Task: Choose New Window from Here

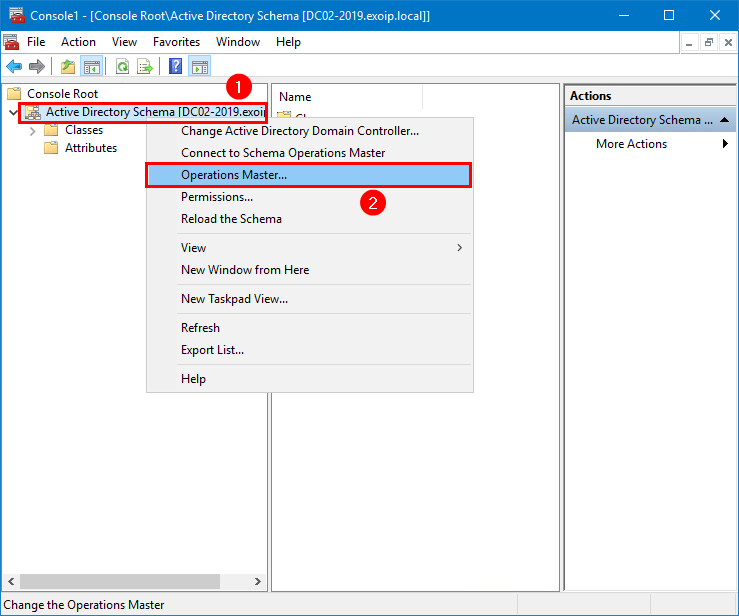Action: [x=309, y=270]
